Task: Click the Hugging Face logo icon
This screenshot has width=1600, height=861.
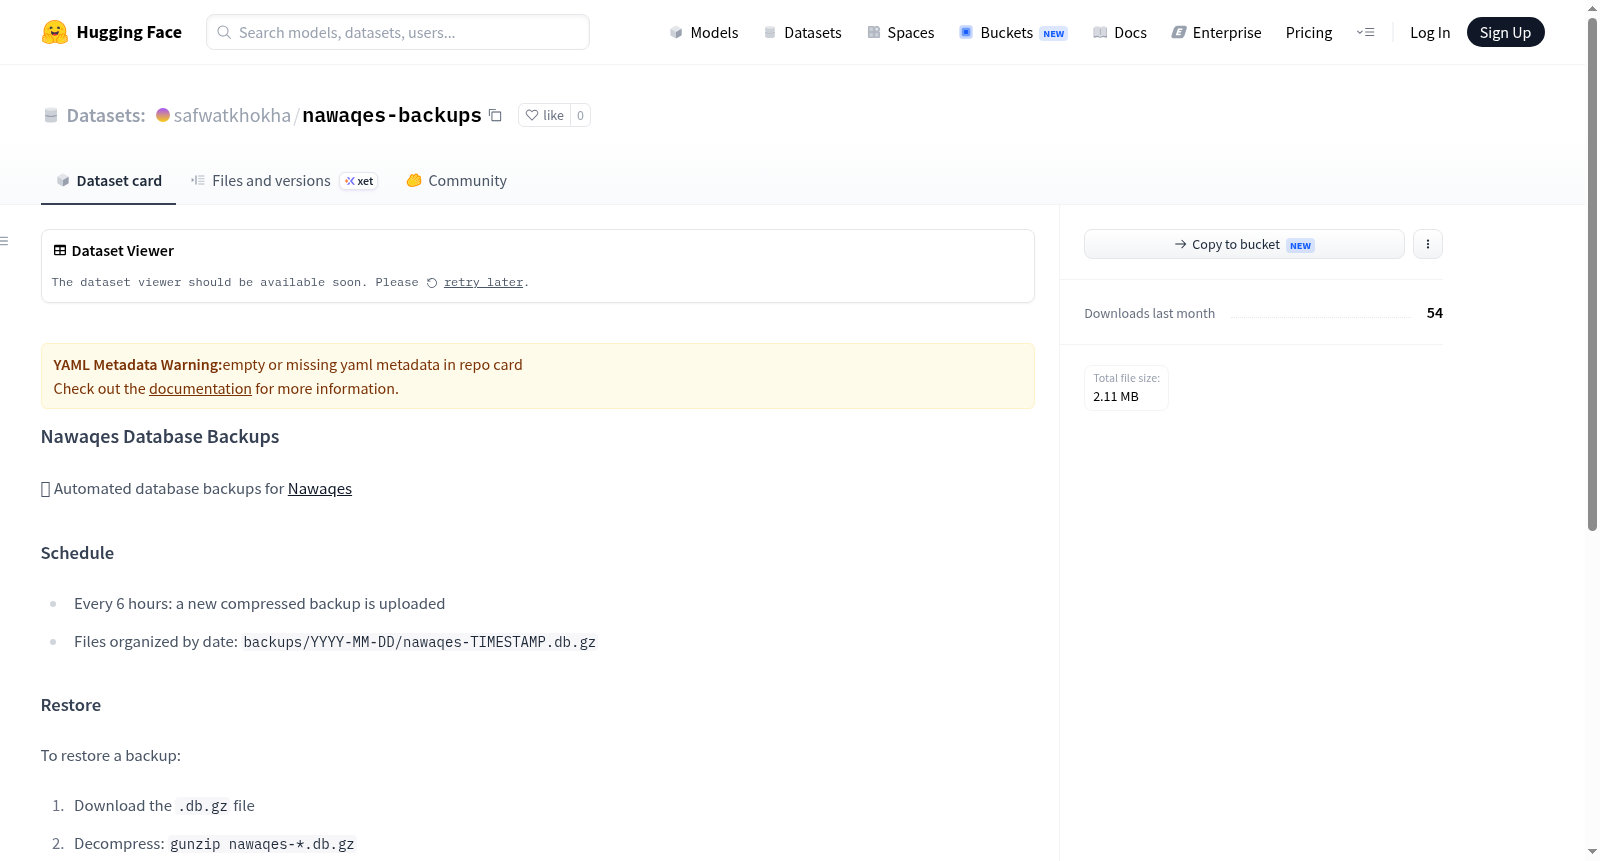Action: click(55, 32)
